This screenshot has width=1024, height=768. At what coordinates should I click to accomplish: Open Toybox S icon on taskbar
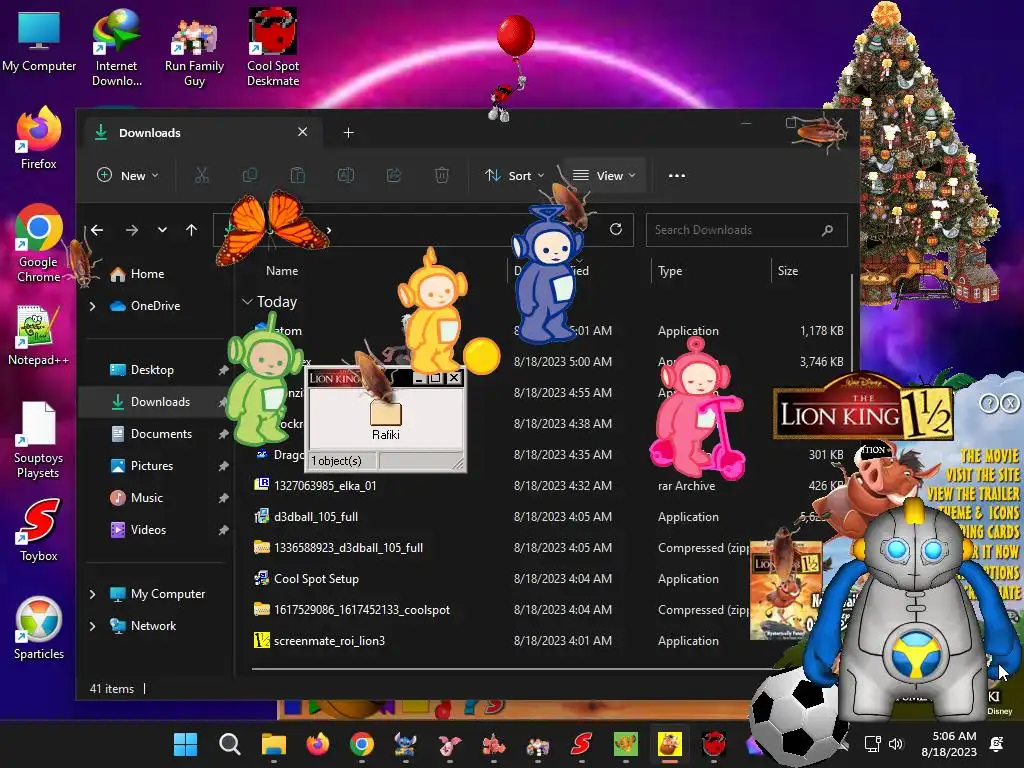[x=581, y=744]
